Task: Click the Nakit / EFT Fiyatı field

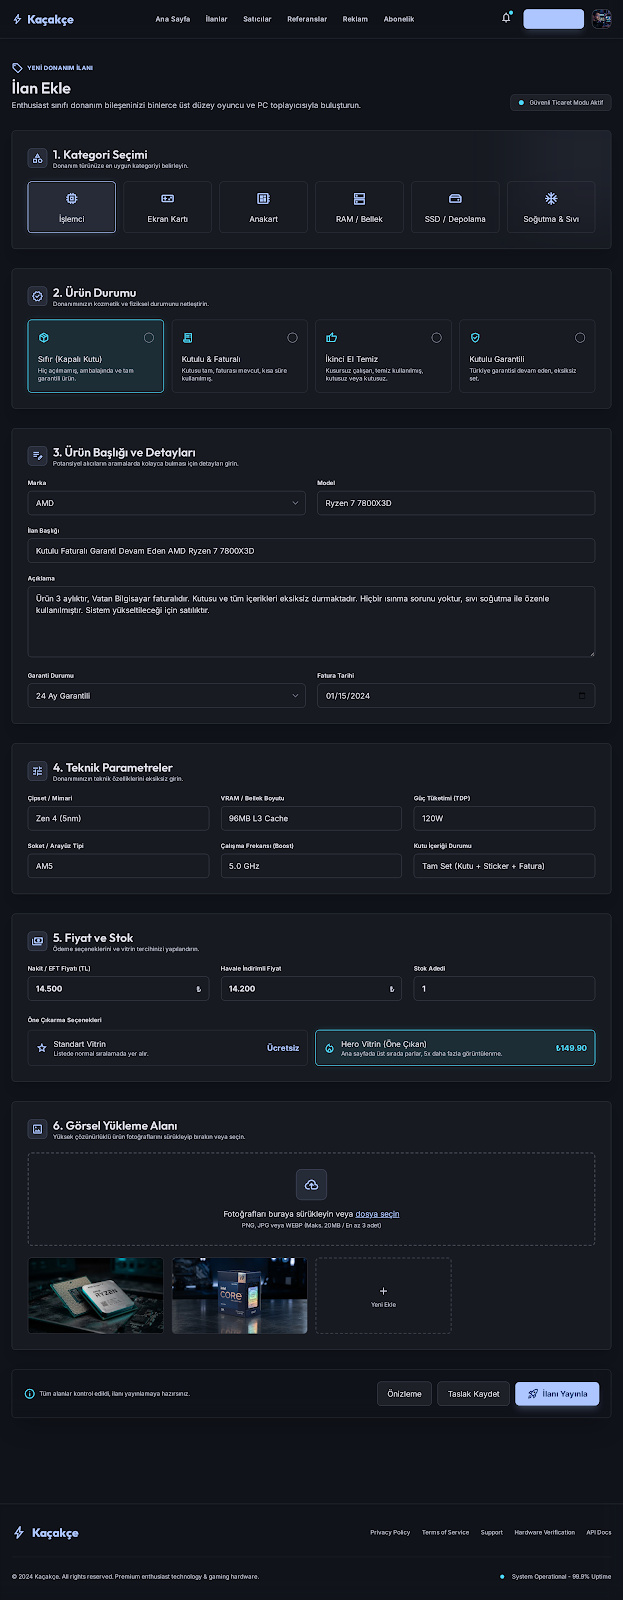Action: (118, 989)
